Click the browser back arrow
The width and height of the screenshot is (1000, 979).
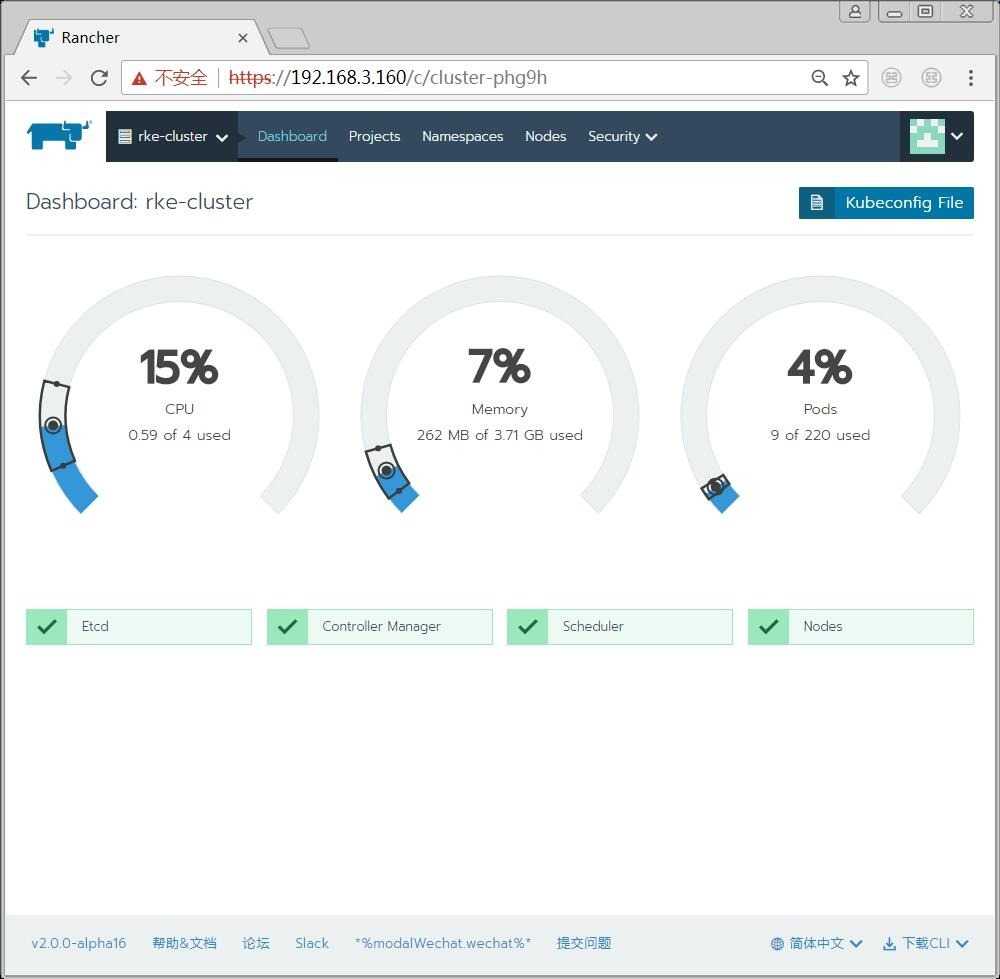(29, 78)
